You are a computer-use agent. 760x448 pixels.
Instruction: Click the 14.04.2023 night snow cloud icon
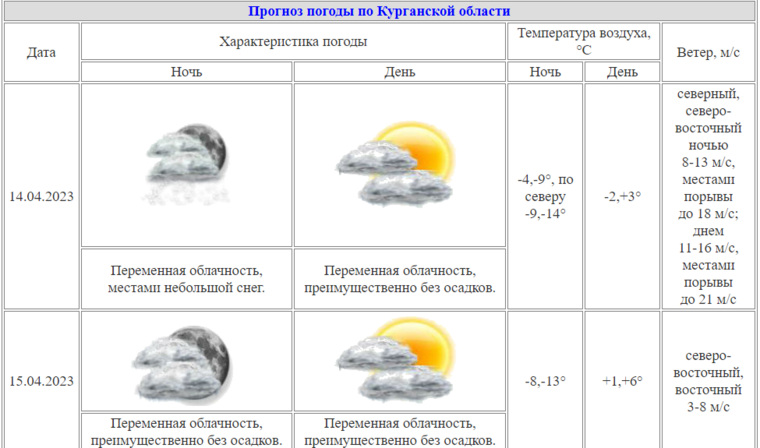187,164
